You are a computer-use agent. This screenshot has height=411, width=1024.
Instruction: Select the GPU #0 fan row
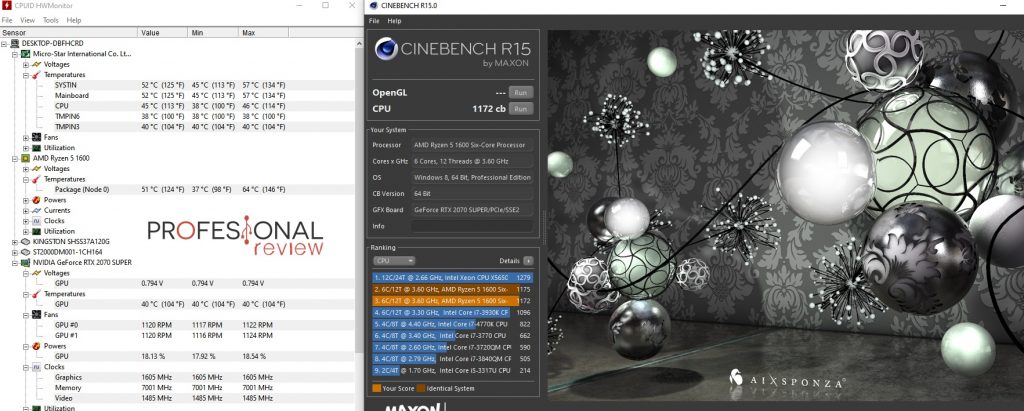click(x=177, y=325)
